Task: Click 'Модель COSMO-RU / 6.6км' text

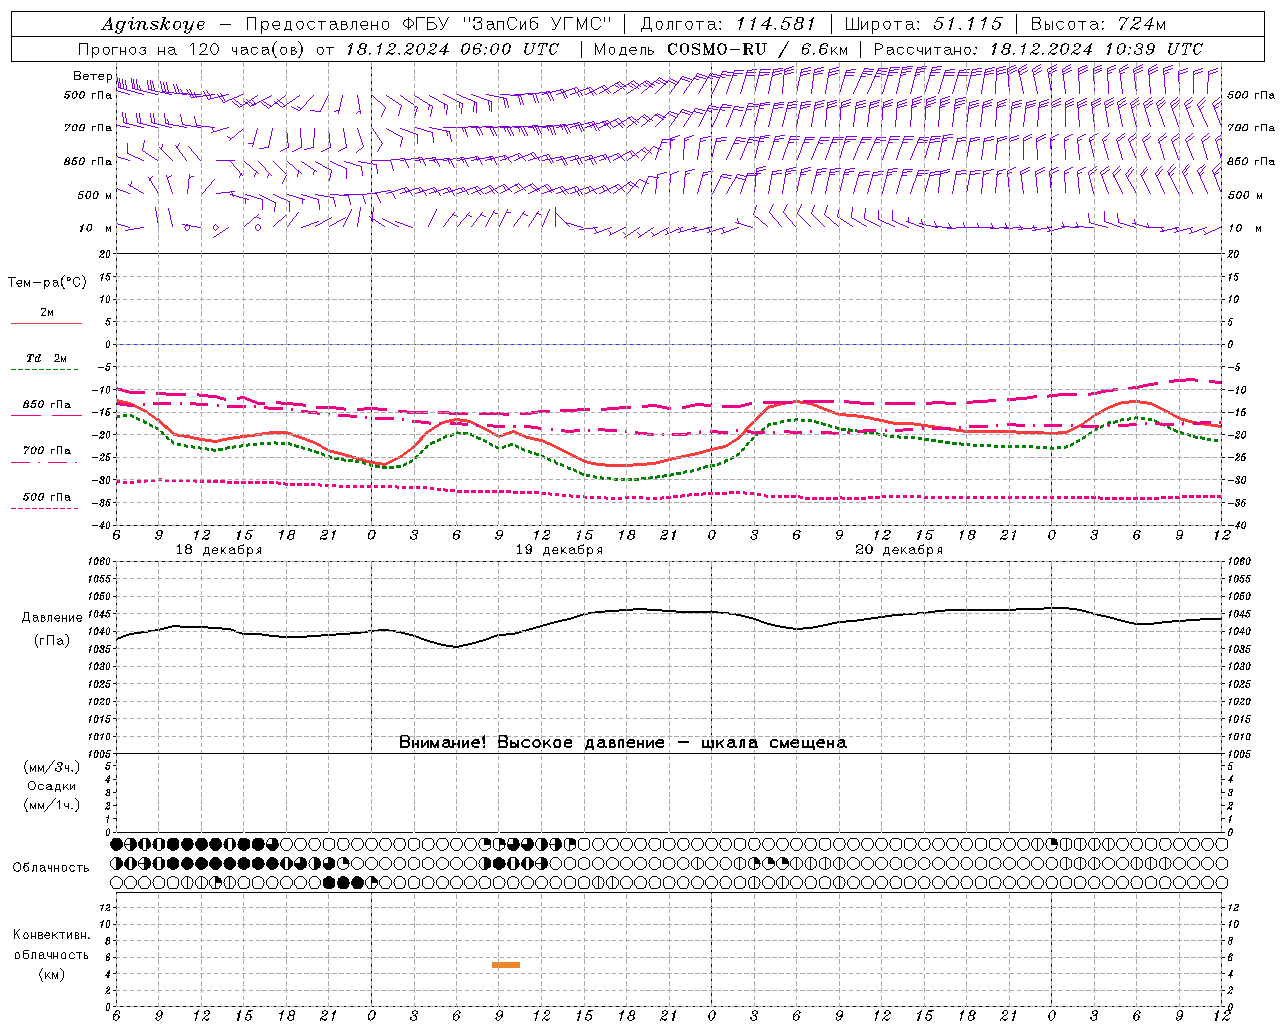Action: pyautogui.click(x=720, y=49)
